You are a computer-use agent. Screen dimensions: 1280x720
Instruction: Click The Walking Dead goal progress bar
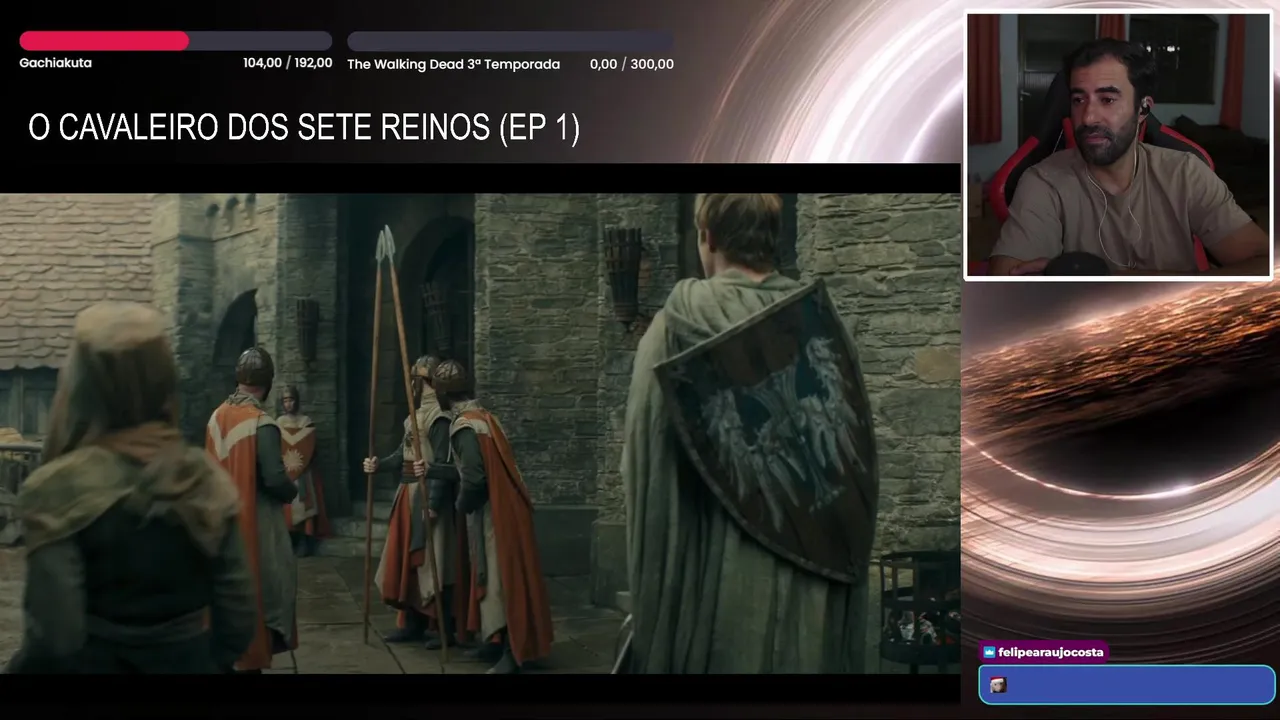coord(510,41)
